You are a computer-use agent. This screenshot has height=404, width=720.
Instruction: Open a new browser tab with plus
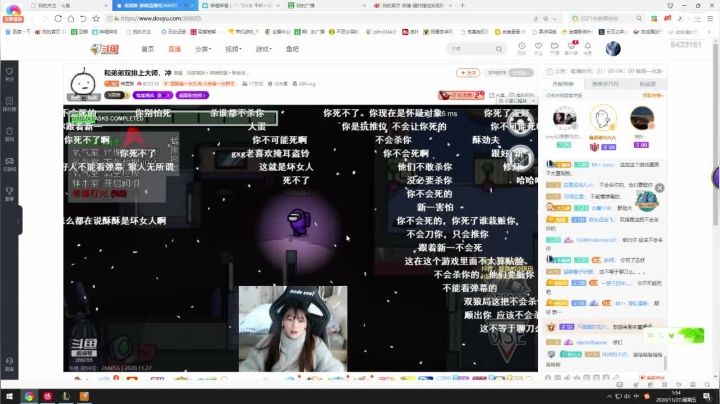462,6
